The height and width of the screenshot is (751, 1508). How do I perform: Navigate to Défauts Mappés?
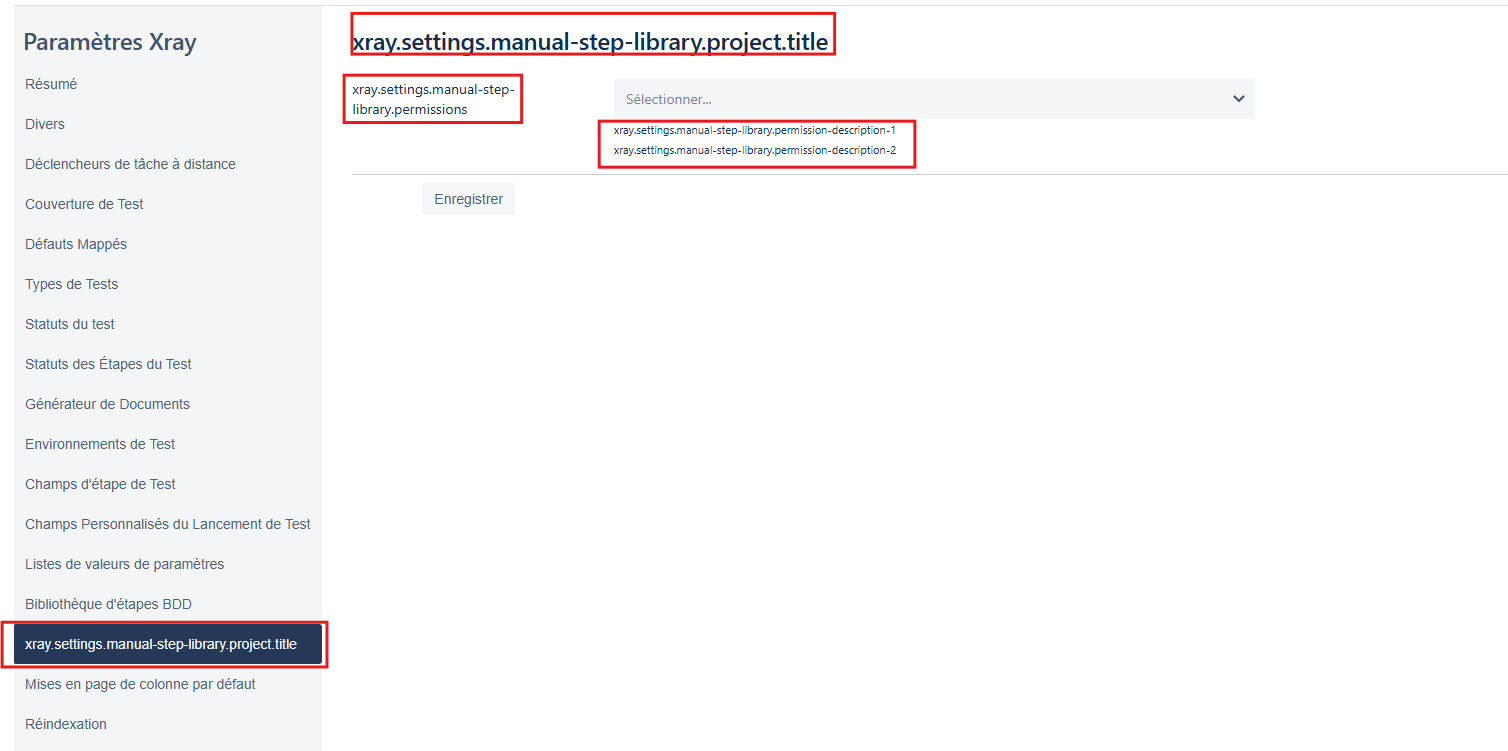pos(76,244)
